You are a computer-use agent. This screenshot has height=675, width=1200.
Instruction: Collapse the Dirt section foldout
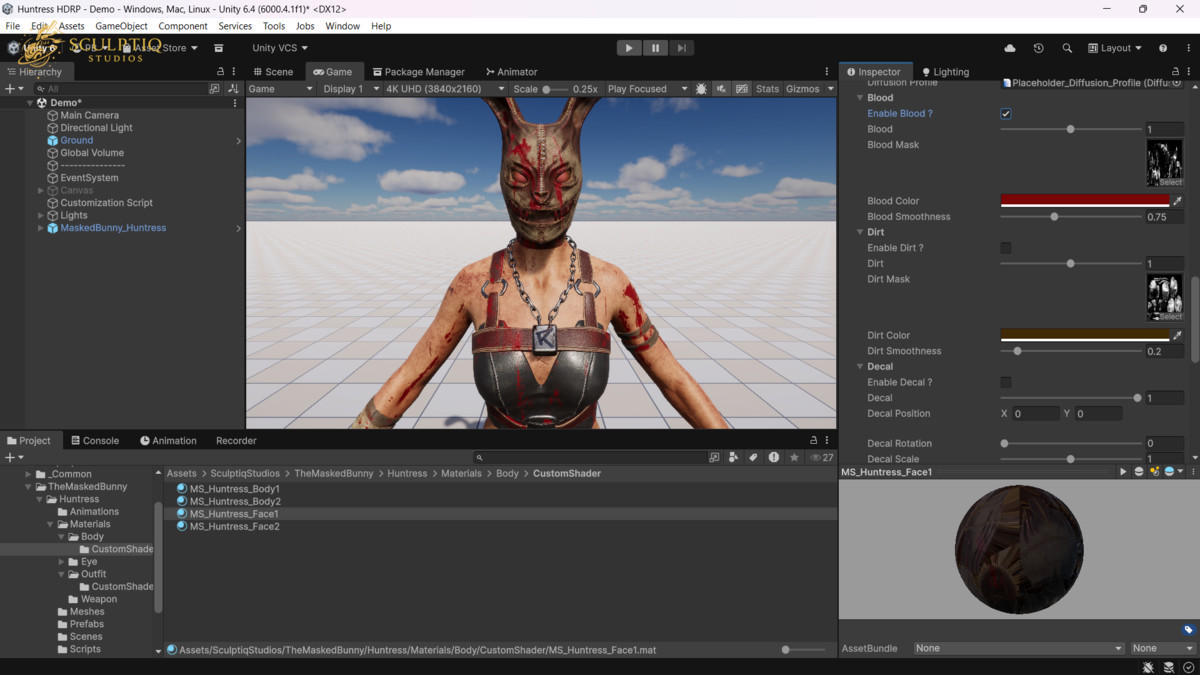point(860,232)
